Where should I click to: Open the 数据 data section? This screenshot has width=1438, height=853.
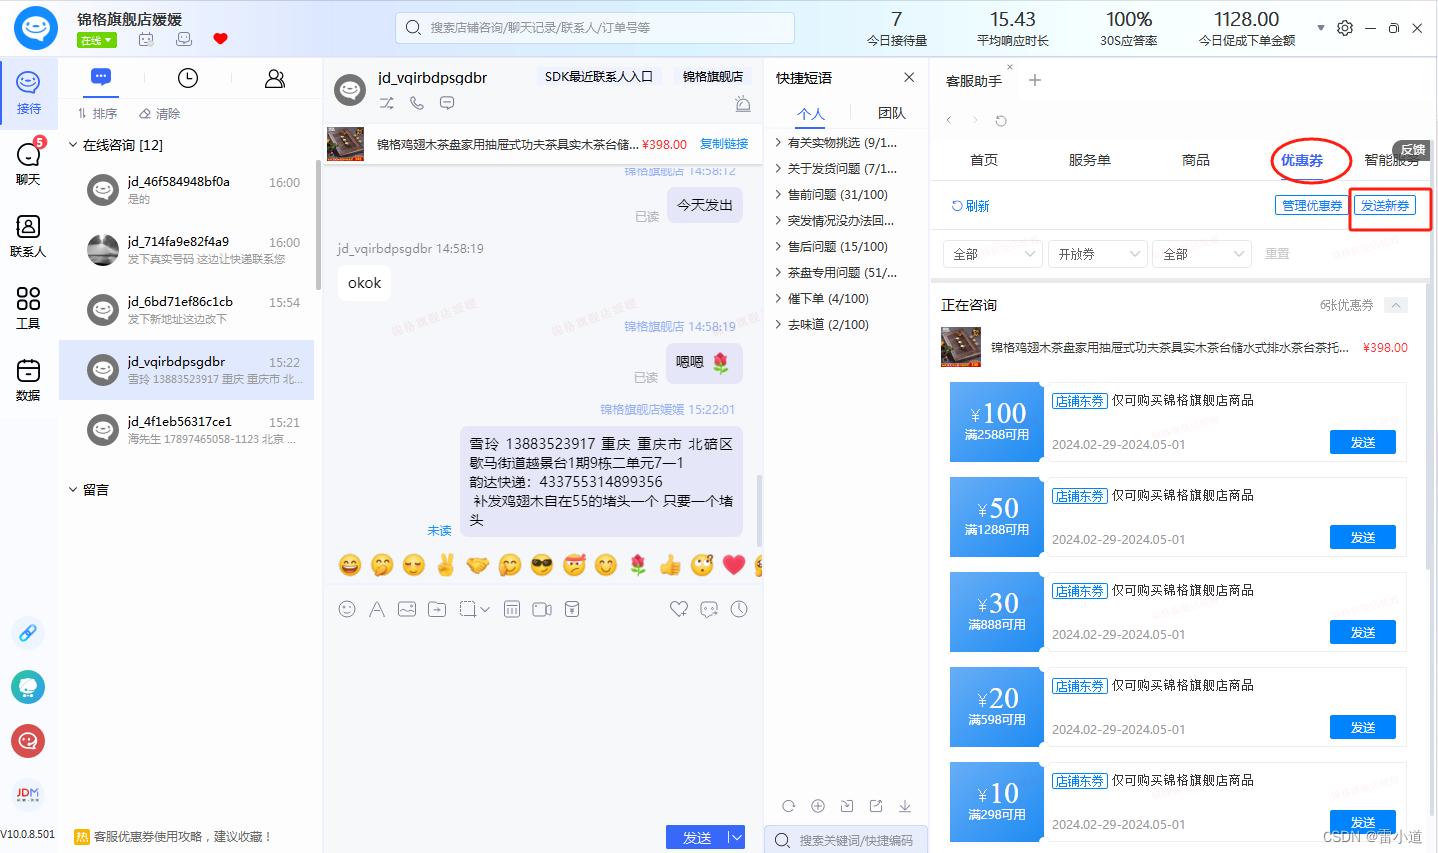coord(28,380)
